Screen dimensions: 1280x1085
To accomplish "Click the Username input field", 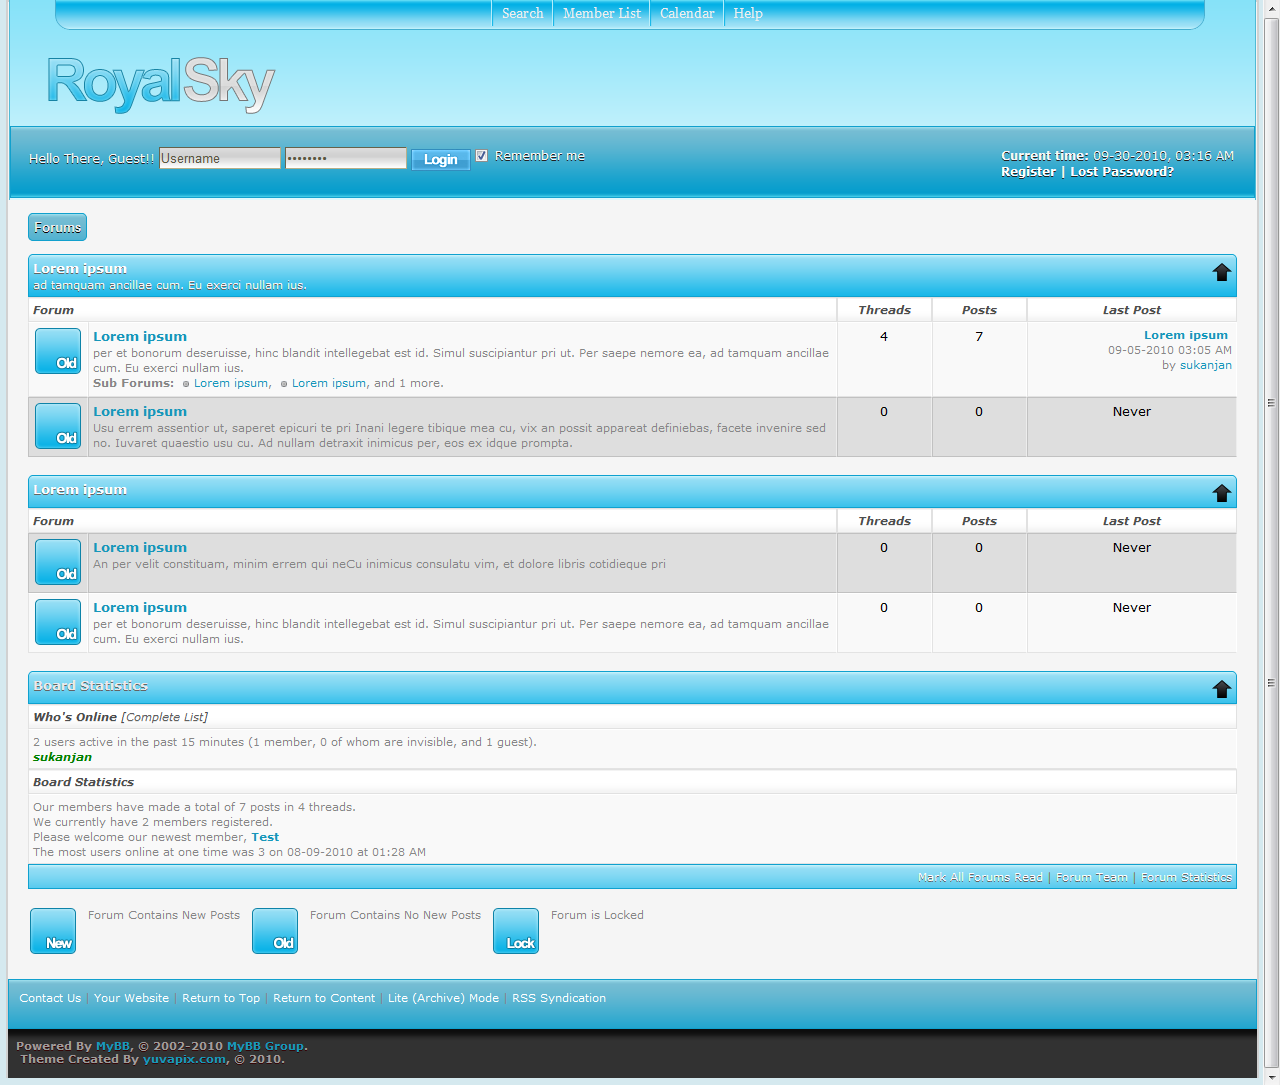I will pos(220,158).
